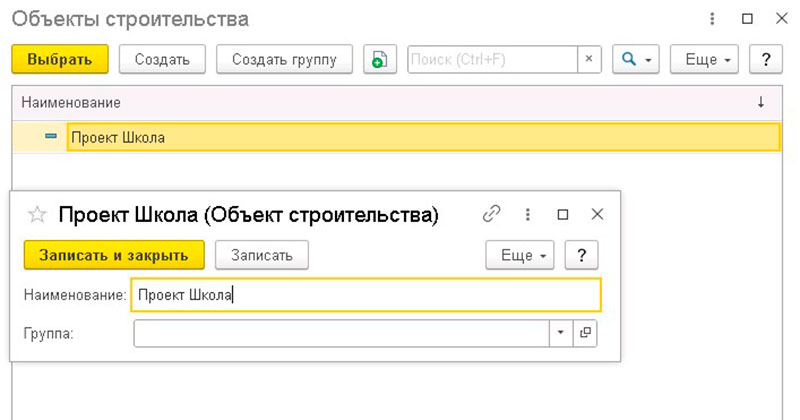Click the Создать button
Viewport: 800px width, 420px height.
click(x=162, y=59)
